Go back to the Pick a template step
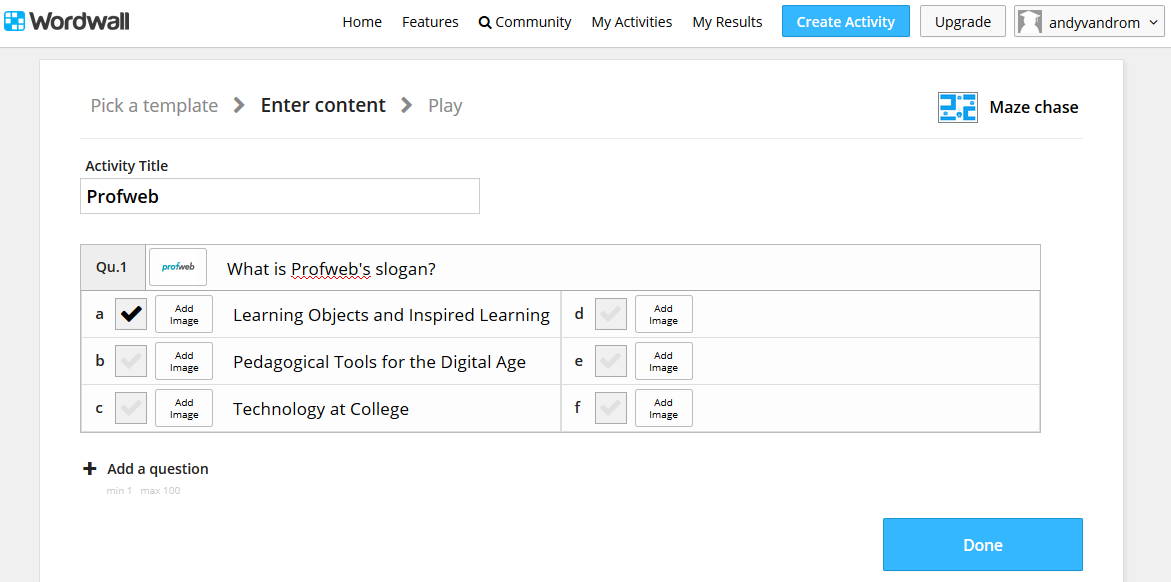 point(155,105)
